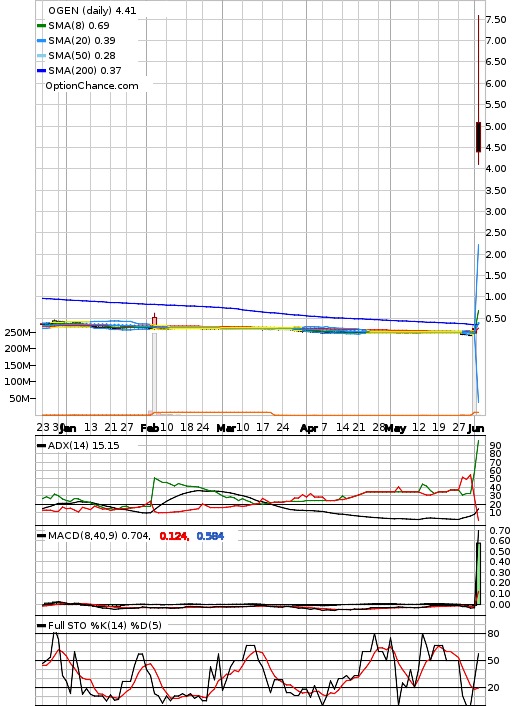Viewport: 526px width, 706px height.
Task: Click the dark blue SMA(200) color swatch
Action: 41,70
